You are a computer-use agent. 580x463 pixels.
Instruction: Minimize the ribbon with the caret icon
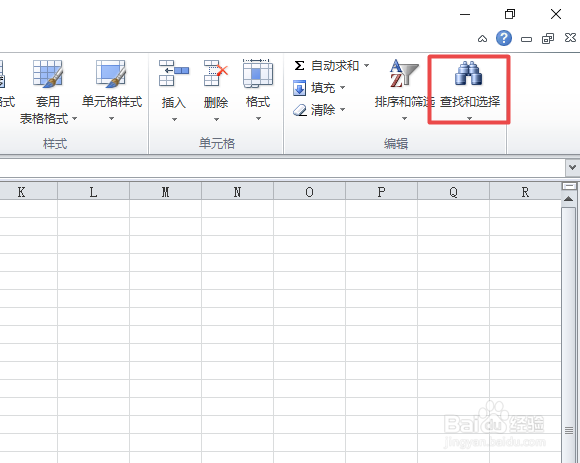[482, 38]
